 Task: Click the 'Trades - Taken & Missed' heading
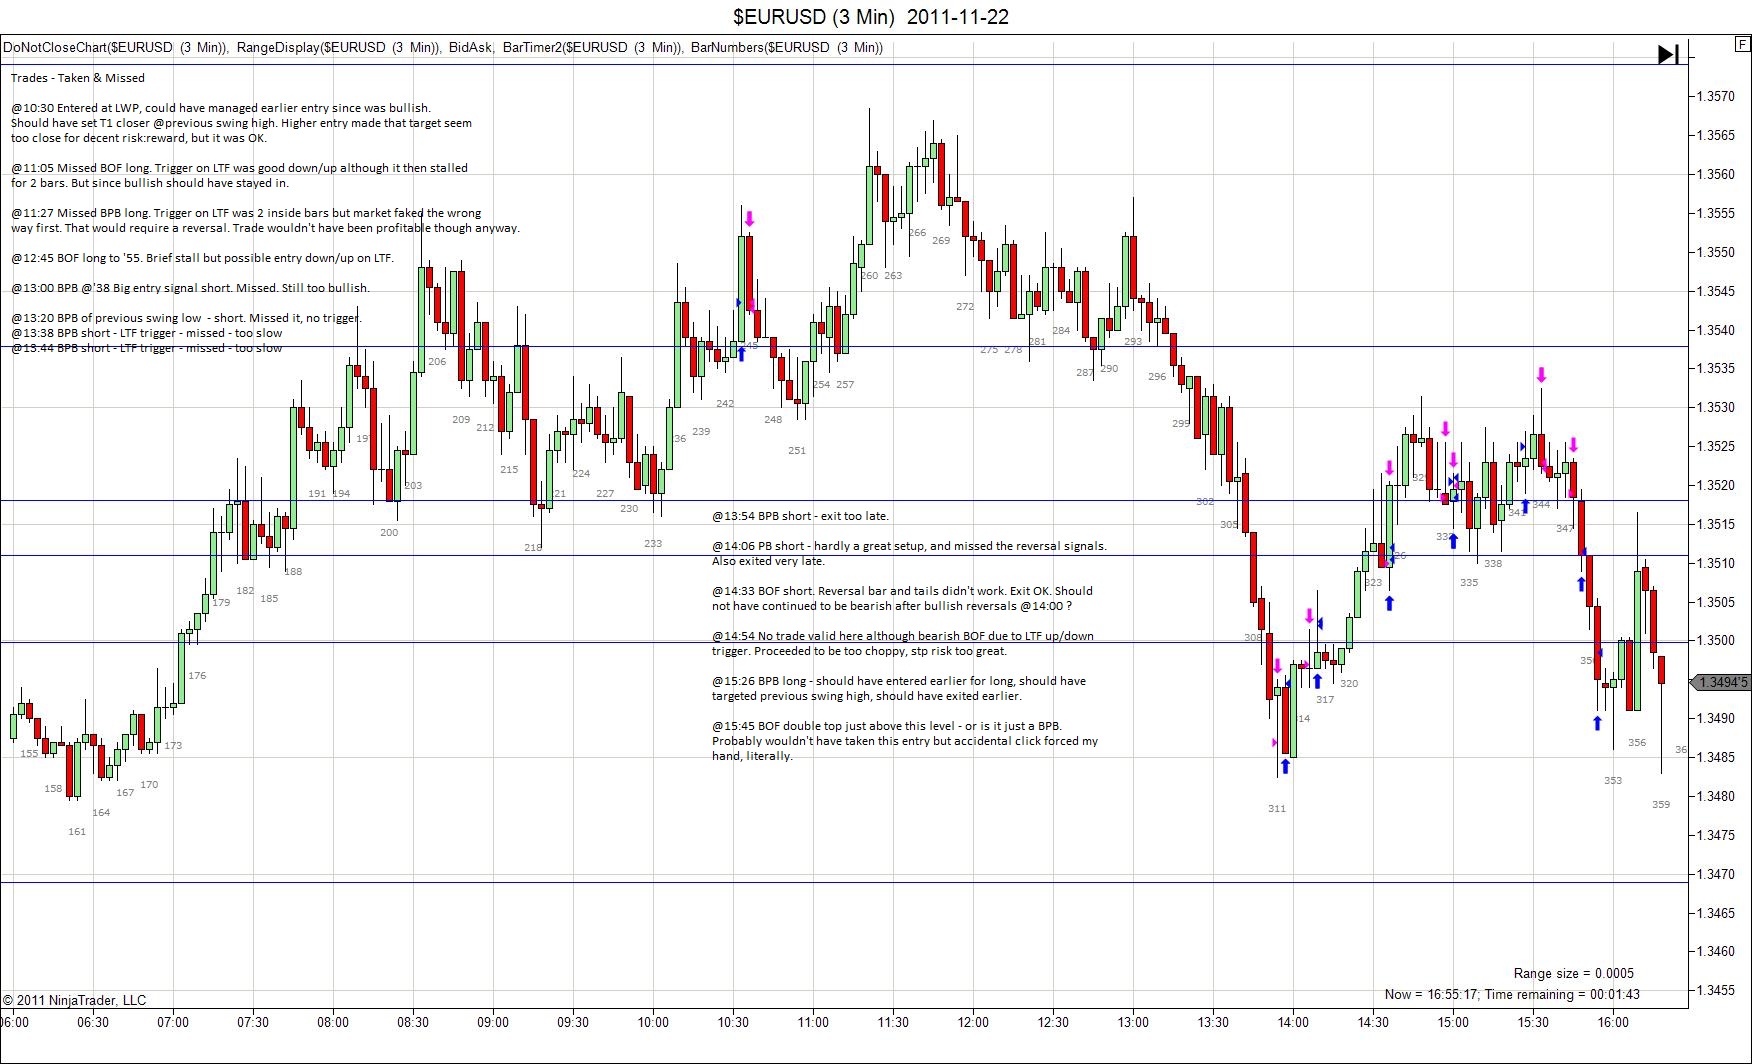pos(78,78)
